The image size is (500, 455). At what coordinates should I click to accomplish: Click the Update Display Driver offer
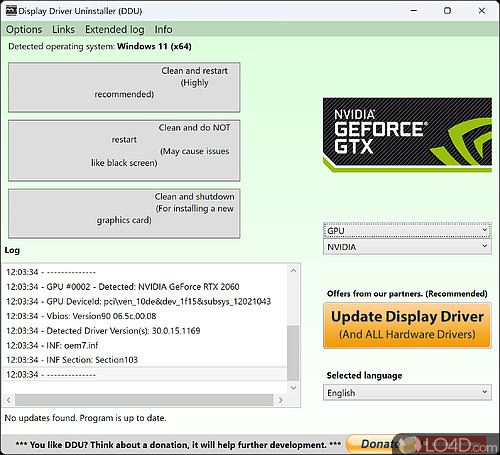pyautogui.click(x=407, y=325)
